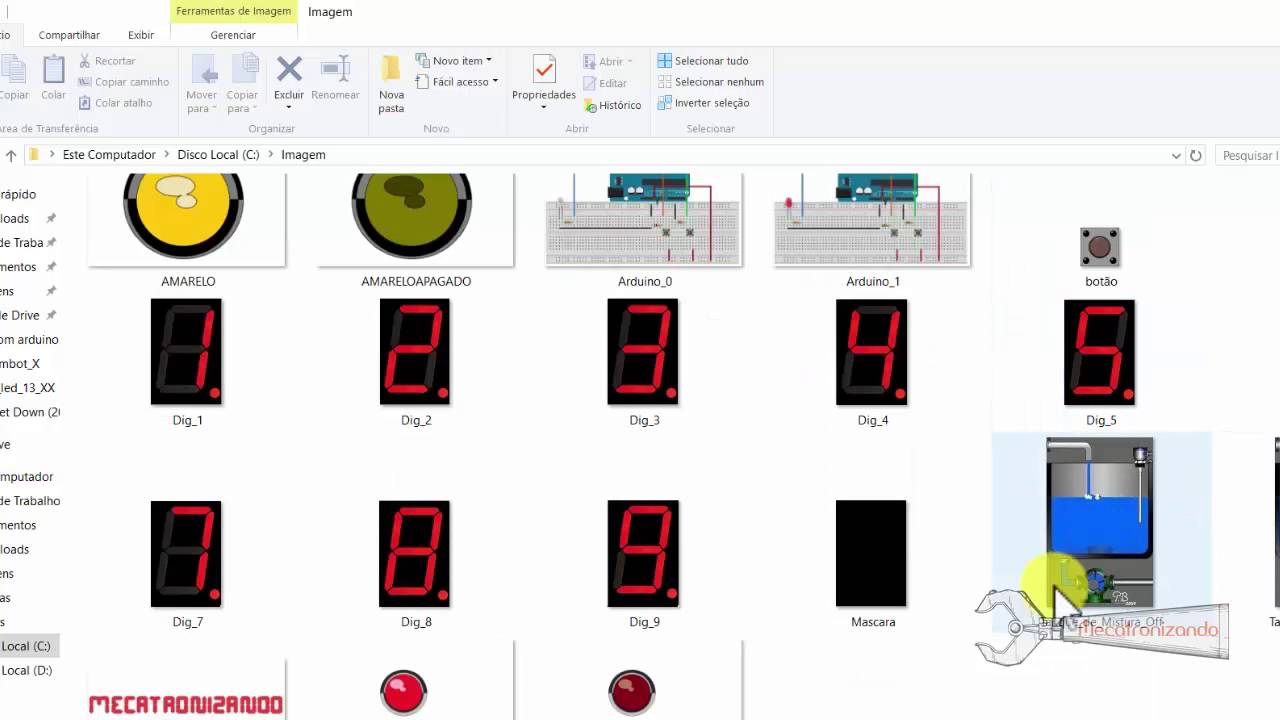
Task: Switch to the Compartilhar tab
Action: (x=69, y=35)
